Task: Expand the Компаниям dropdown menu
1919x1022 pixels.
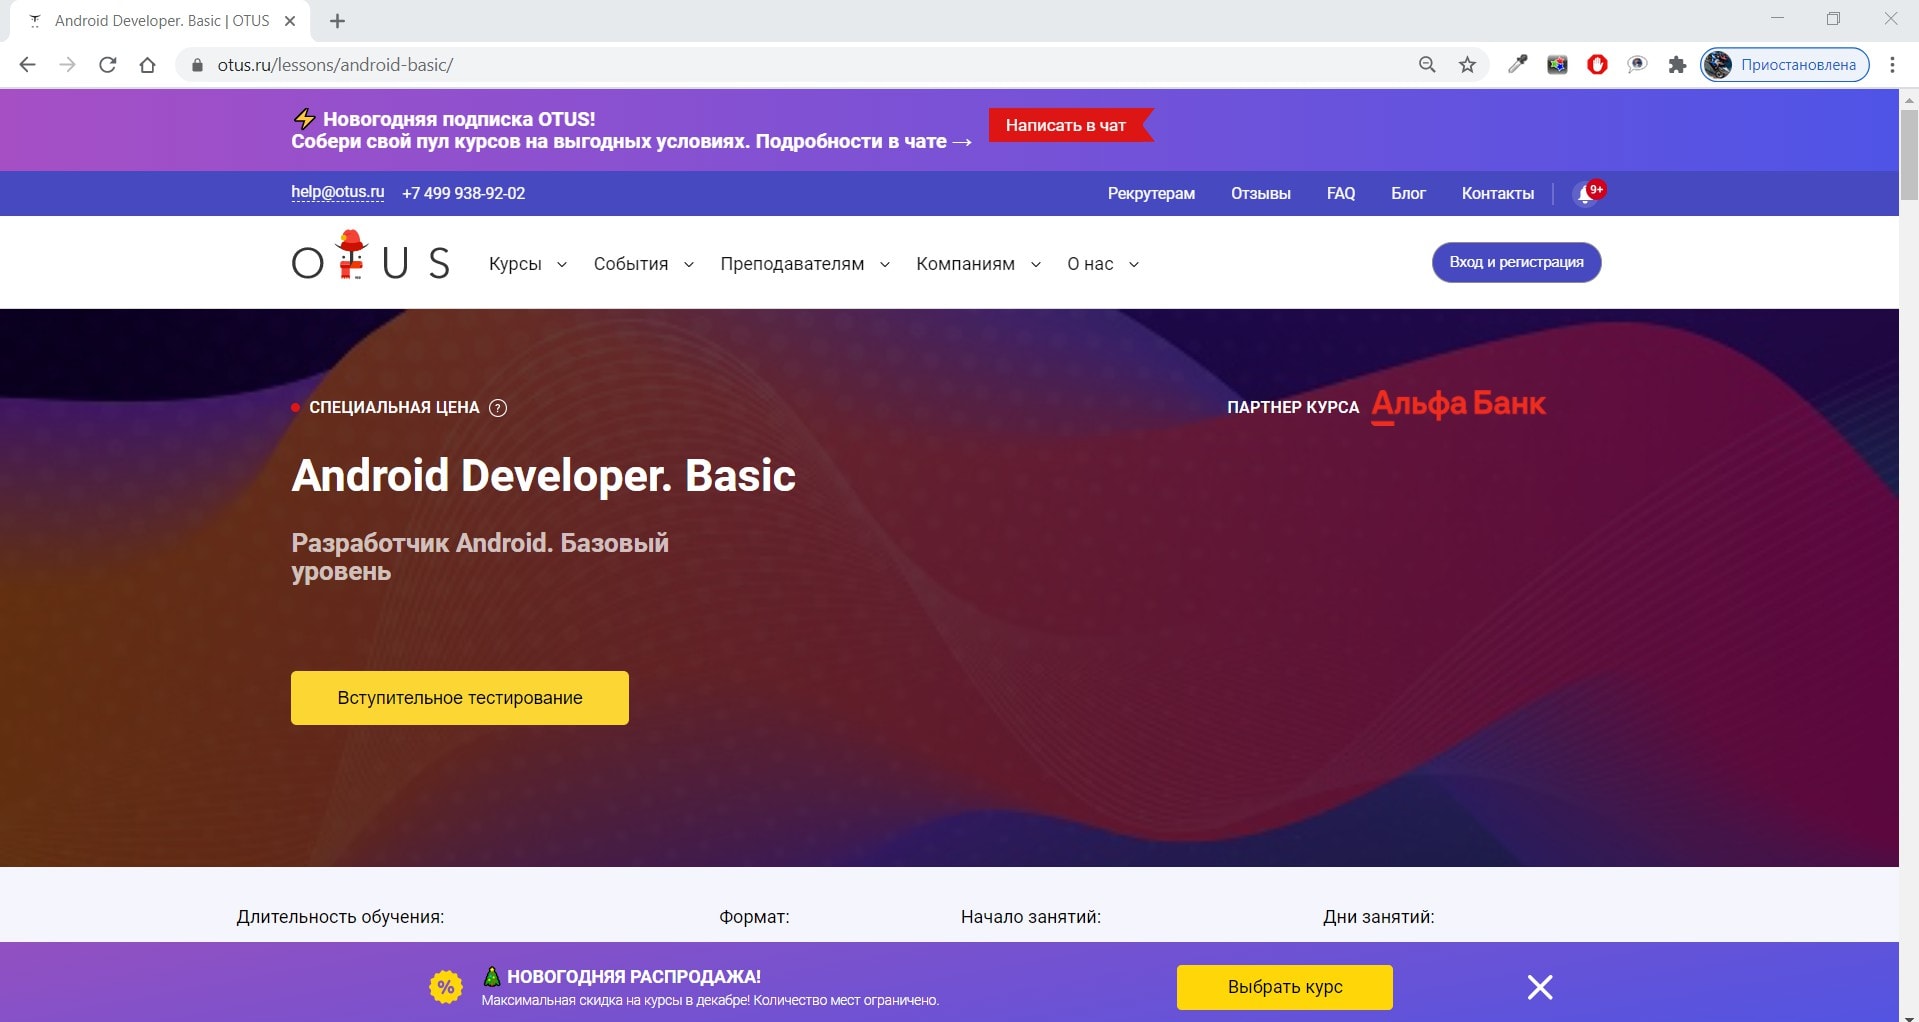Action: (x=978, y=264)
